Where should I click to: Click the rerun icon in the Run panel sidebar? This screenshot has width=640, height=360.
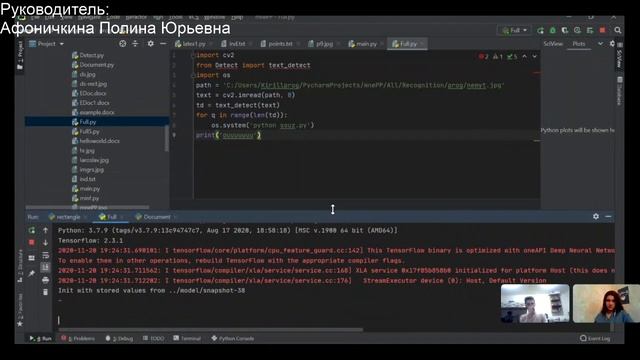pyautogui.click(x=32, y=231)
